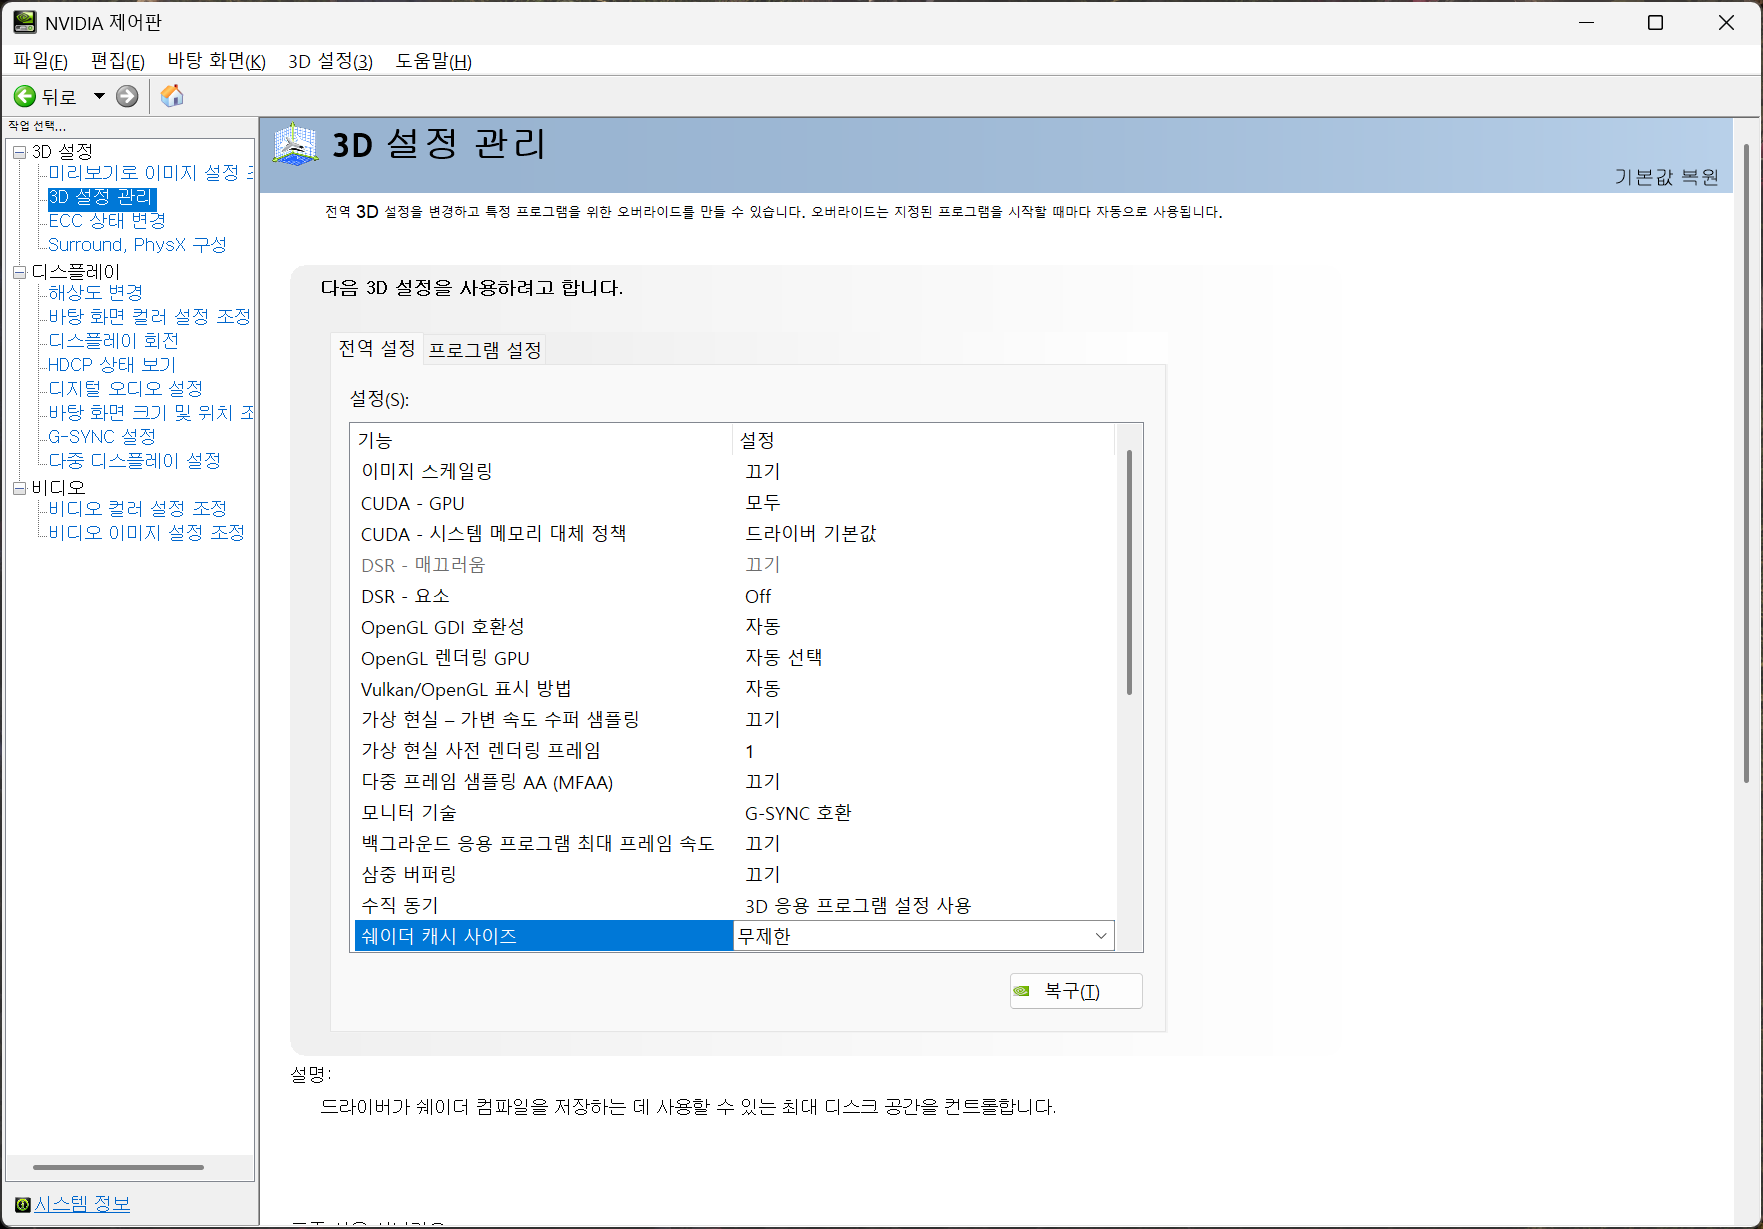The height and width of the screenshot is (1229, 1763).
Task: Open the 파일 menu
Action: coord(40,61)
